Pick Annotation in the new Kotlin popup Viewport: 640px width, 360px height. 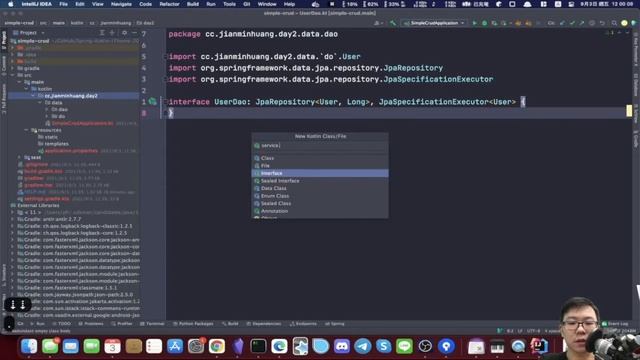[x=320, y=211]
